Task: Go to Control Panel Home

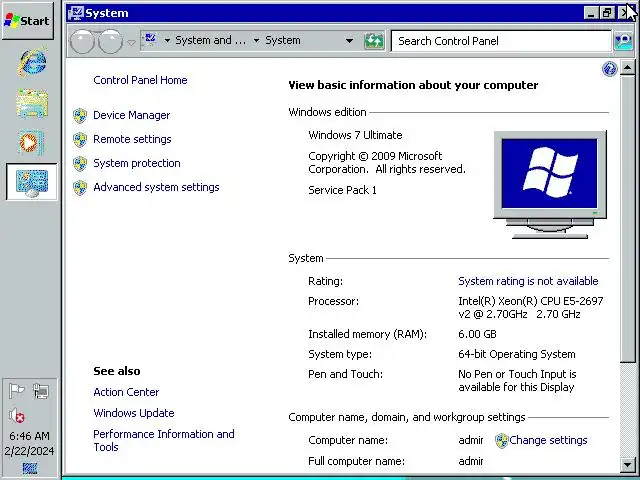Action: tap(140, 80)
